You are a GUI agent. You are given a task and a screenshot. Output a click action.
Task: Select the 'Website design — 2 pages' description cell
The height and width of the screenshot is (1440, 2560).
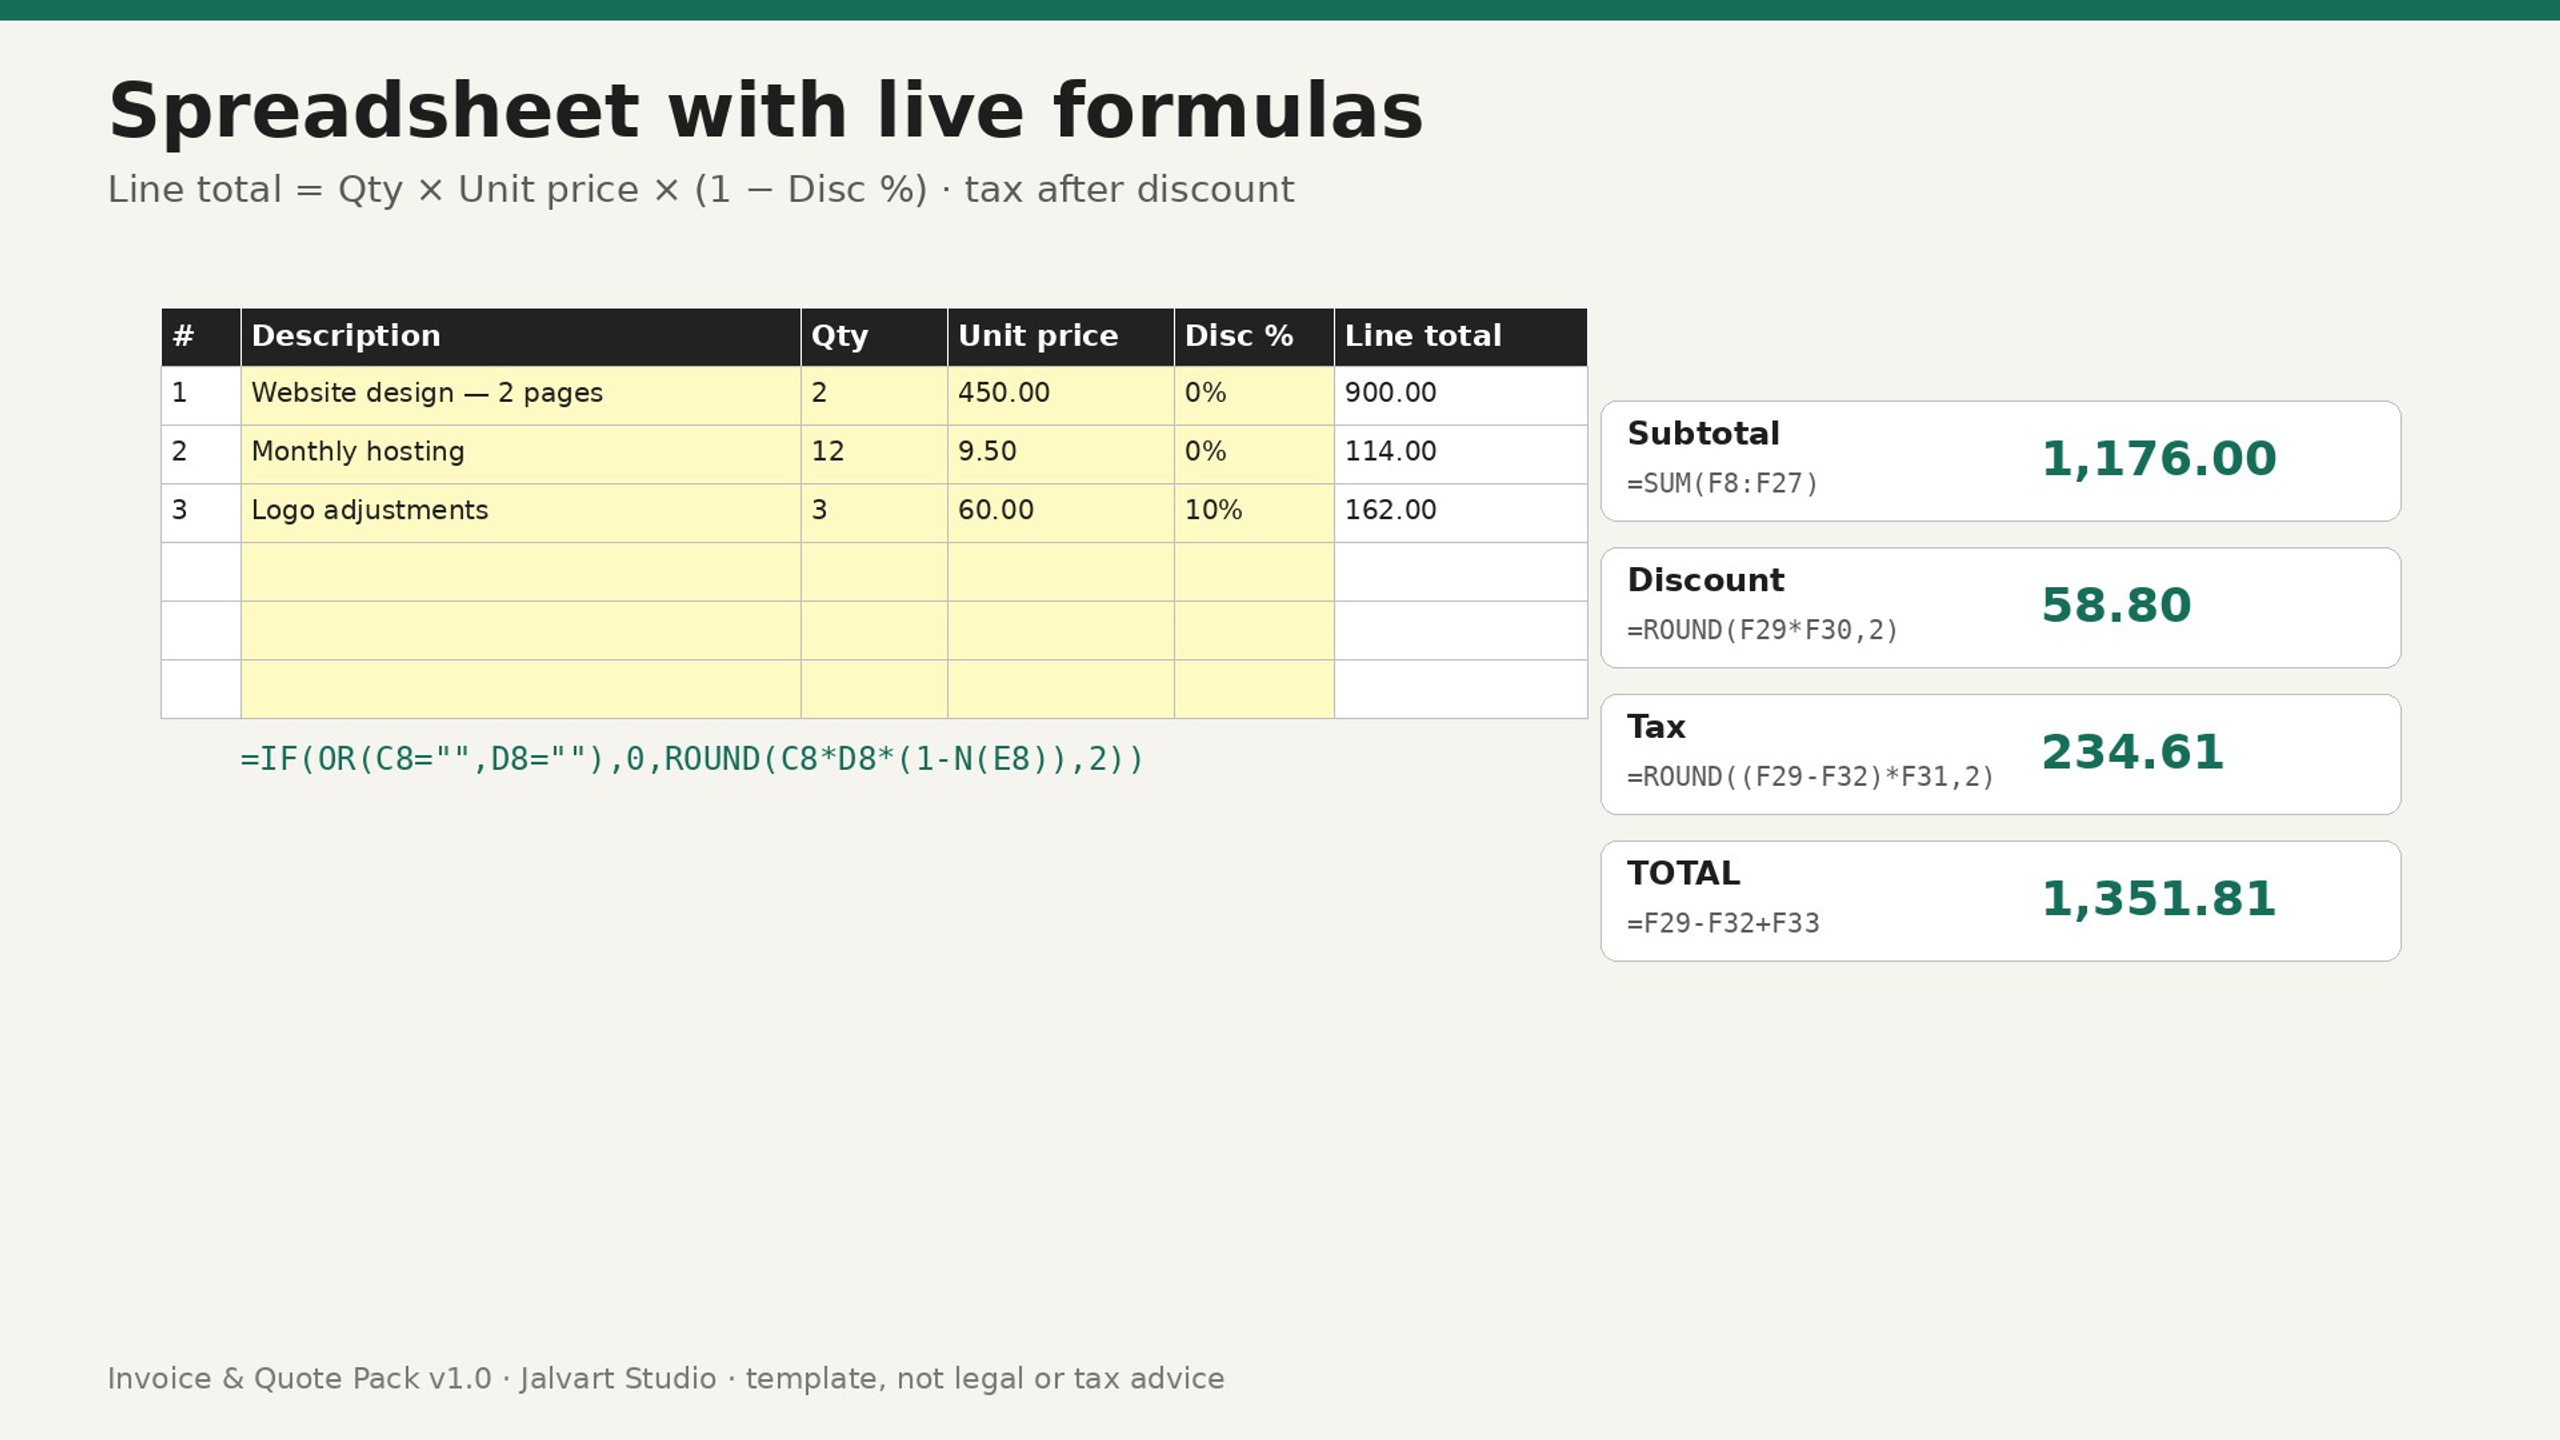520,395
